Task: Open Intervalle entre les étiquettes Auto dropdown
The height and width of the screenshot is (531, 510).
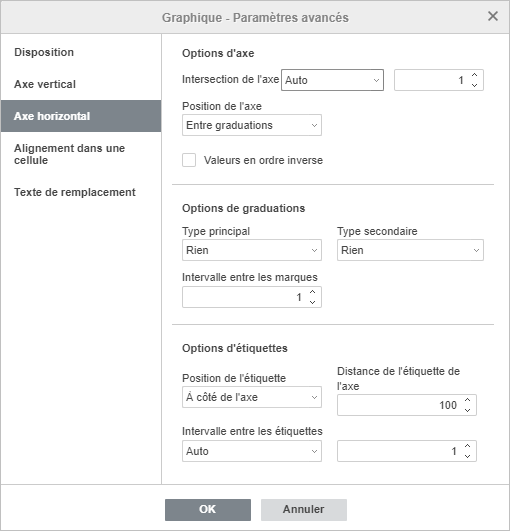Action: coord(252,451)
